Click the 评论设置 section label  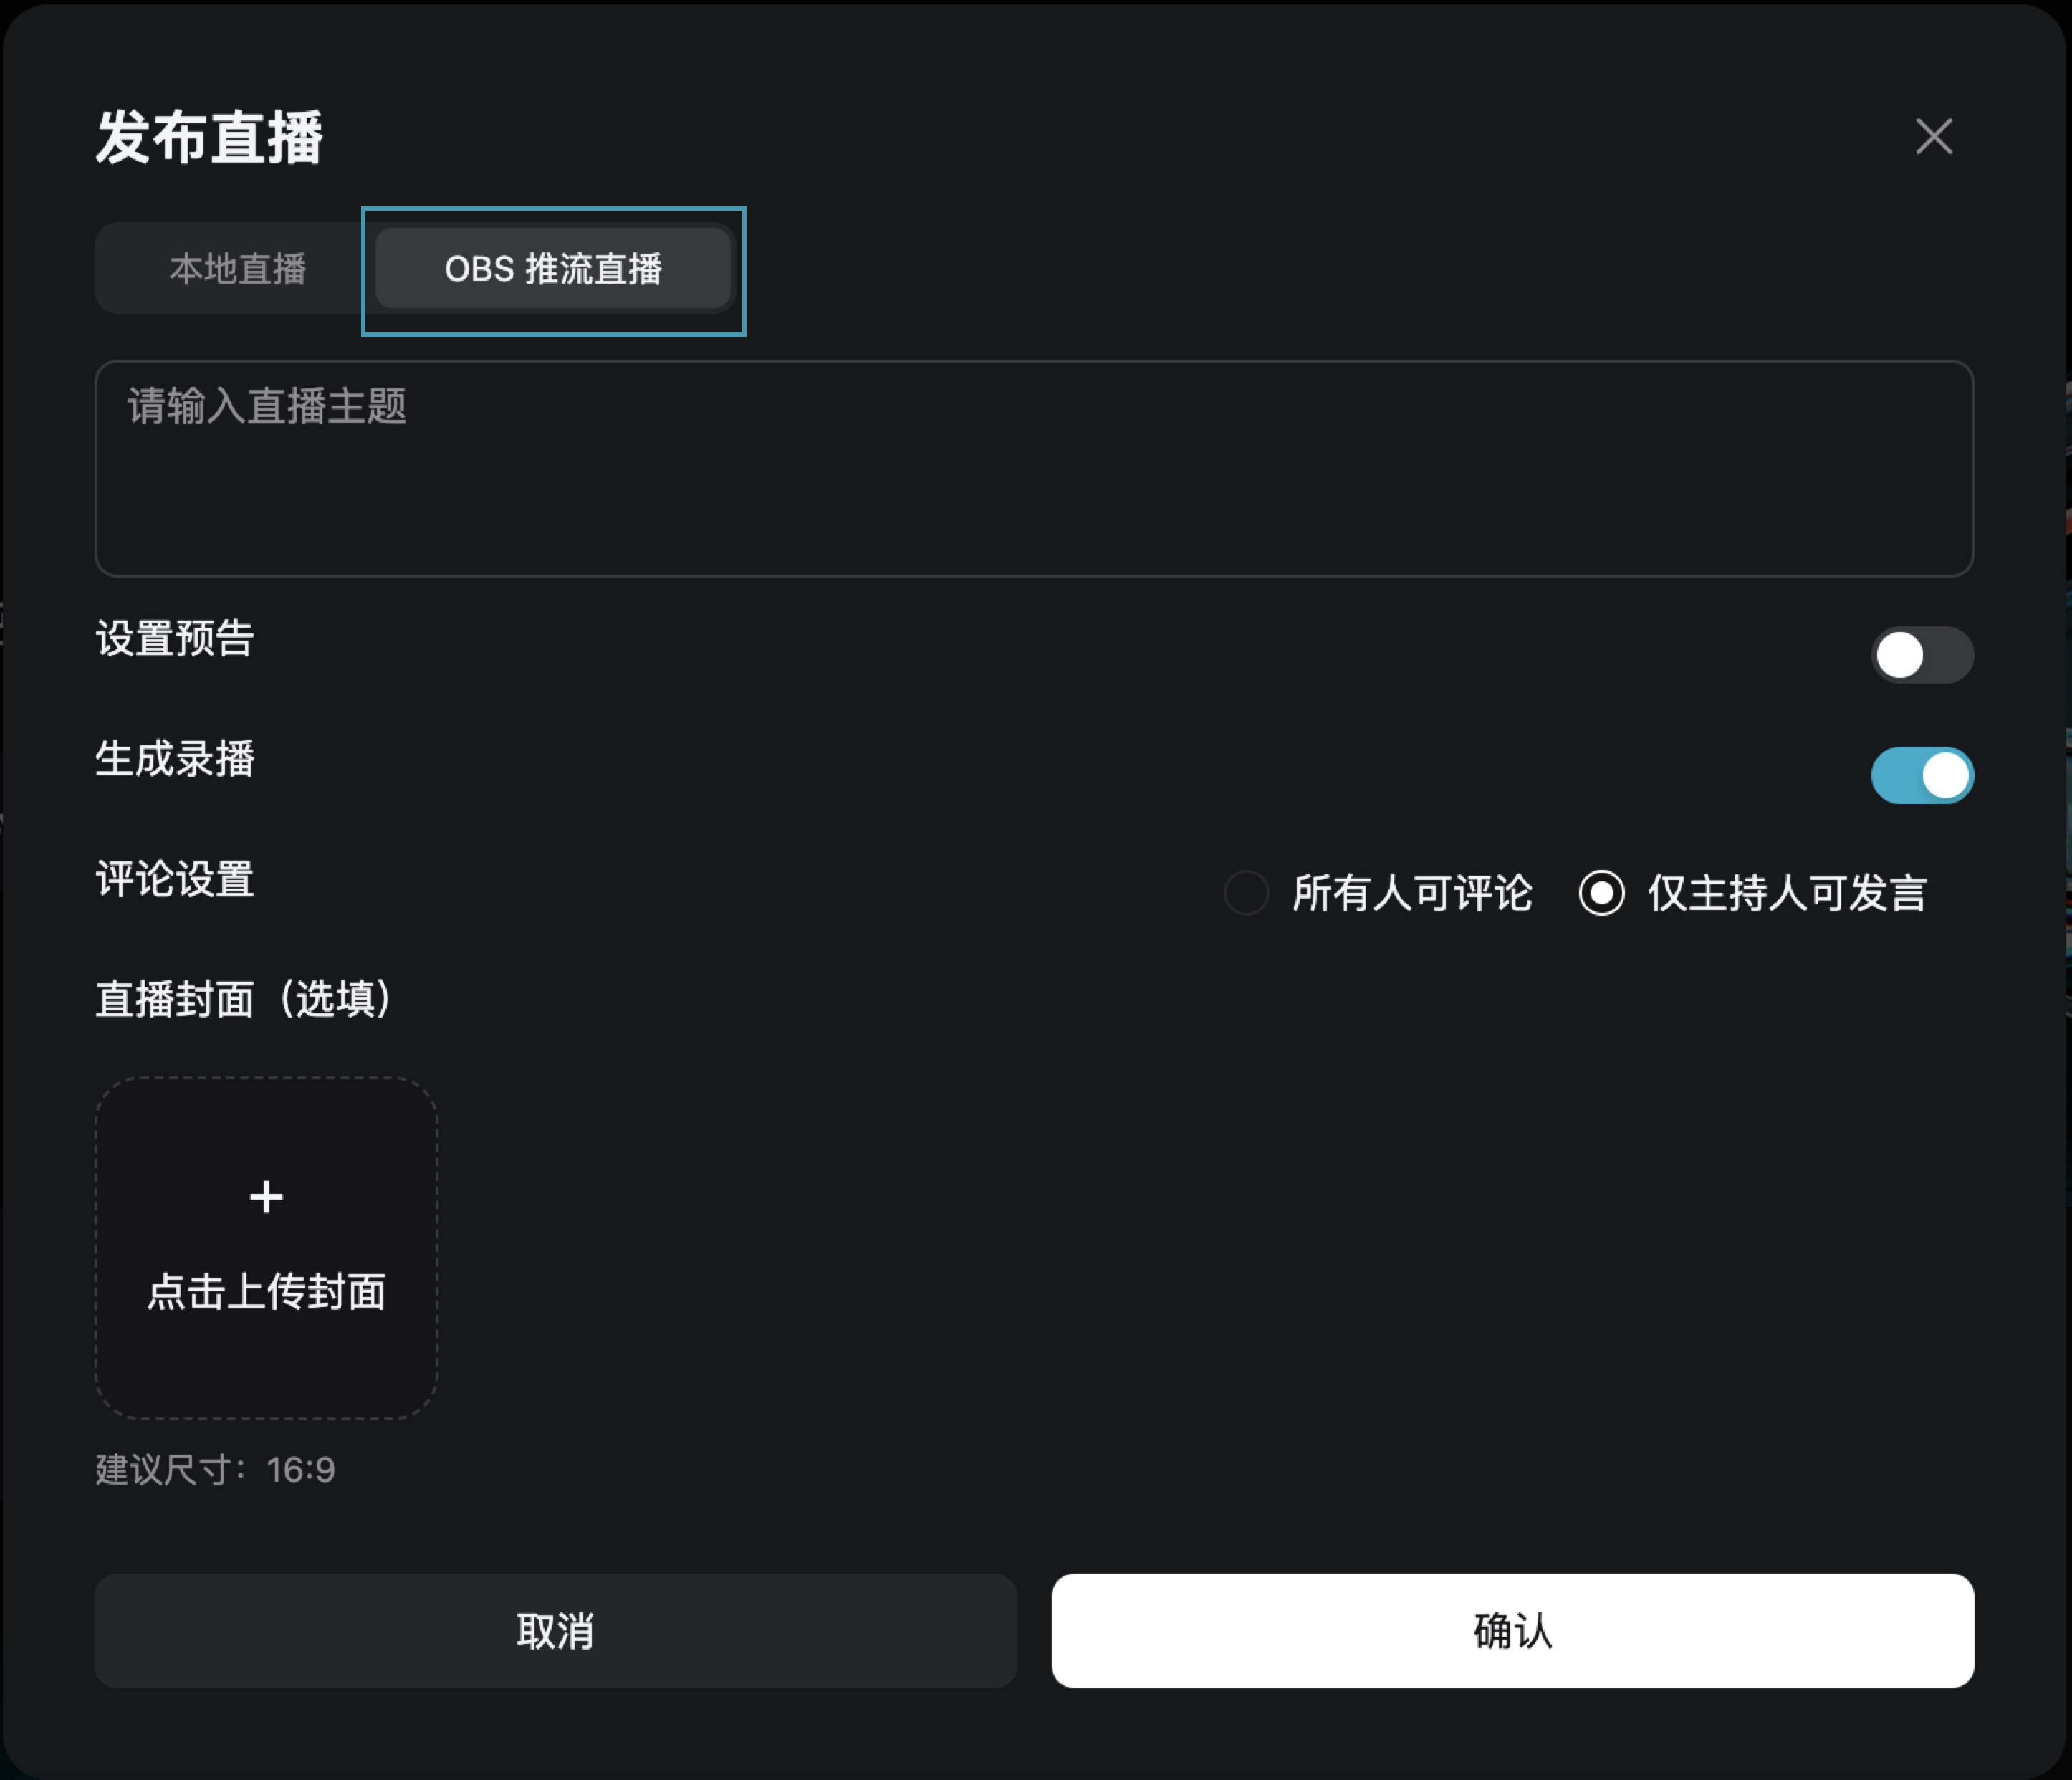[x=175, y=880]
